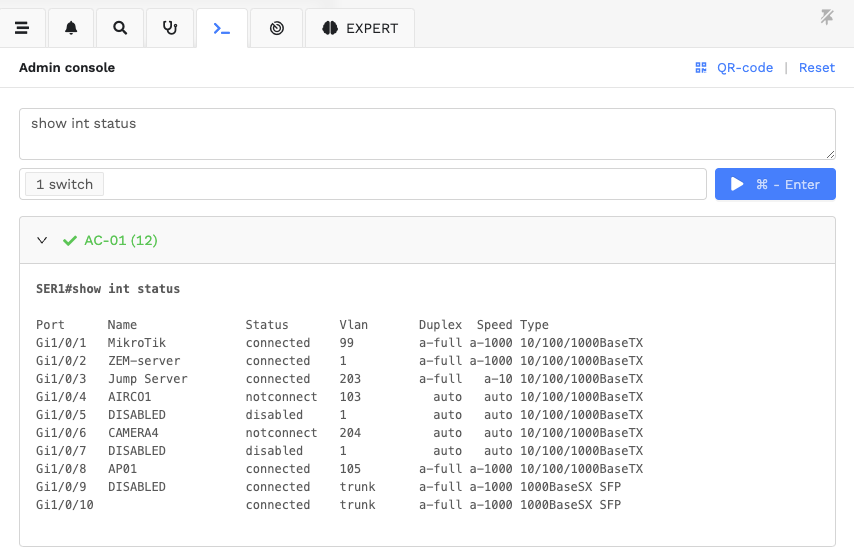Screen dimensions: 854x559
Task: Click the 'SER1#show int status' output line
Action: click(108, 289)
